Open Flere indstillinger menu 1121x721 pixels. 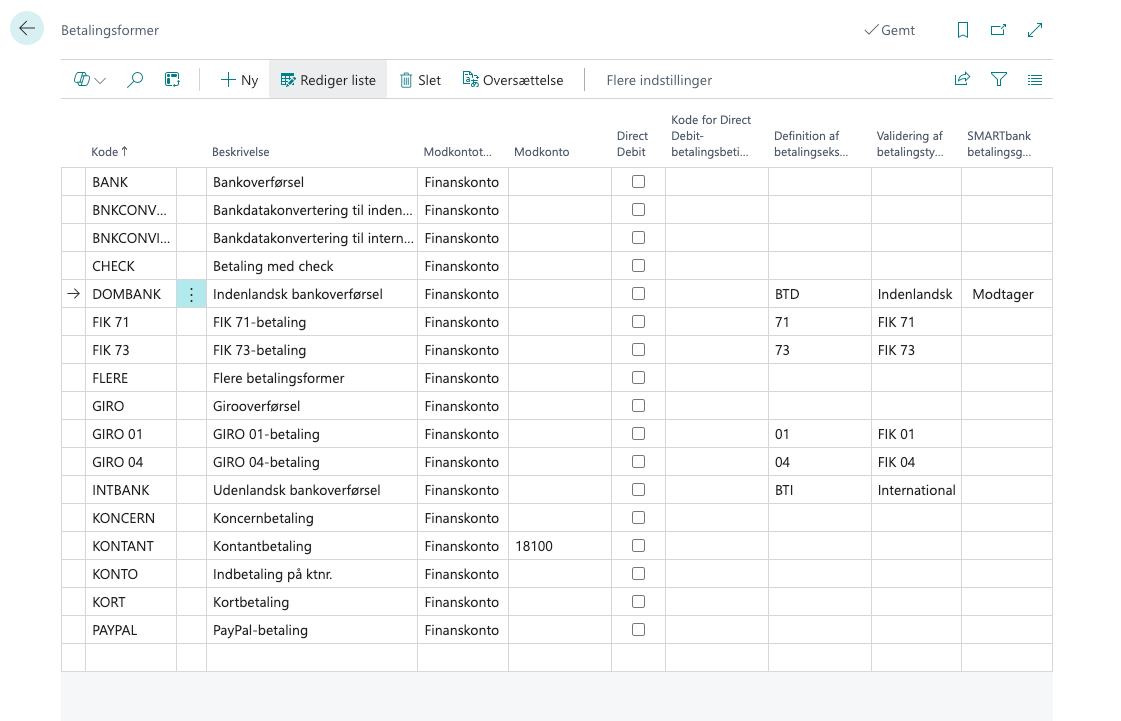point(659,80)
